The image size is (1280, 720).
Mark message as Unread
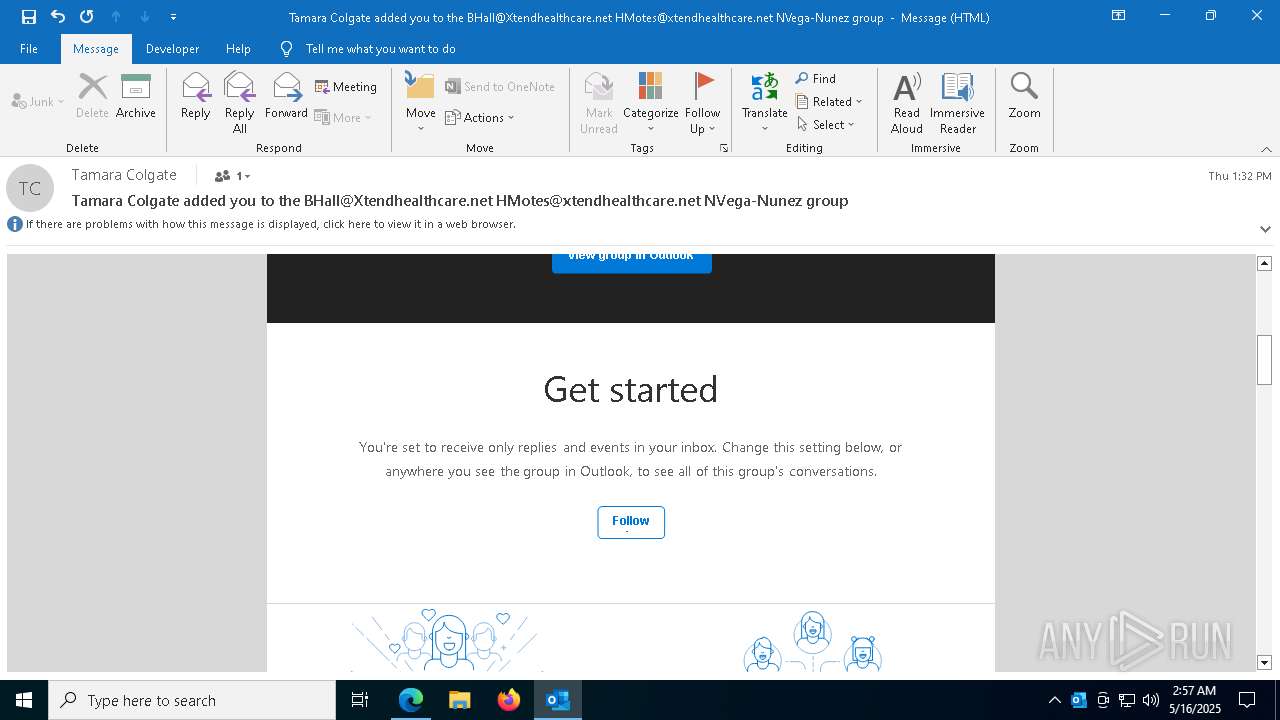pyautogui.click(x=599, y=103)
